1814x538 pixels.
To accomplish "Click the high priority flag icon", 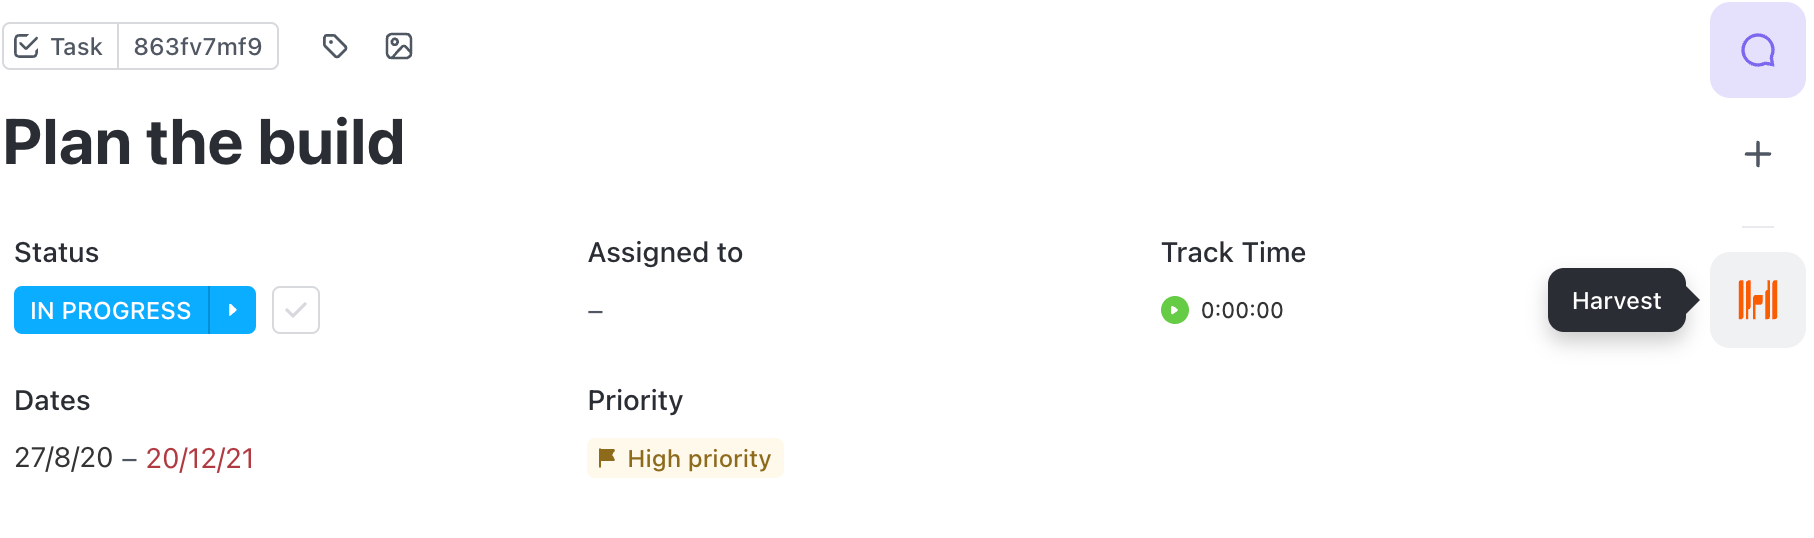I will (x=606, y=458).
